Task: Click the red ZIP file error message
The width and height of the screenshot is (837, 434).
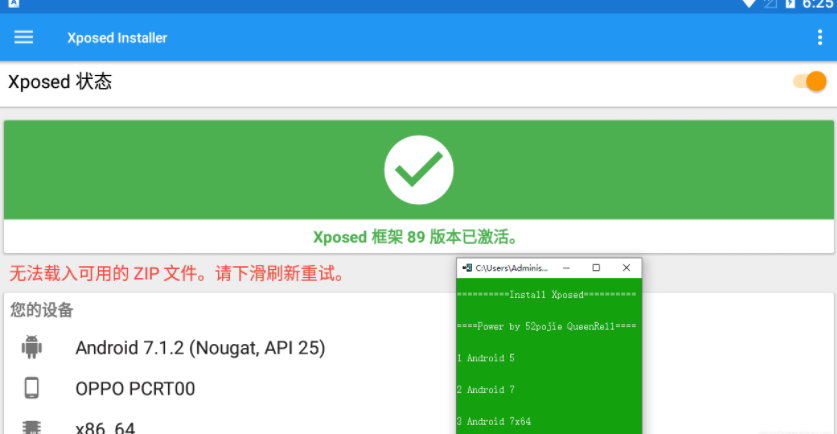Action: [177, 273]
